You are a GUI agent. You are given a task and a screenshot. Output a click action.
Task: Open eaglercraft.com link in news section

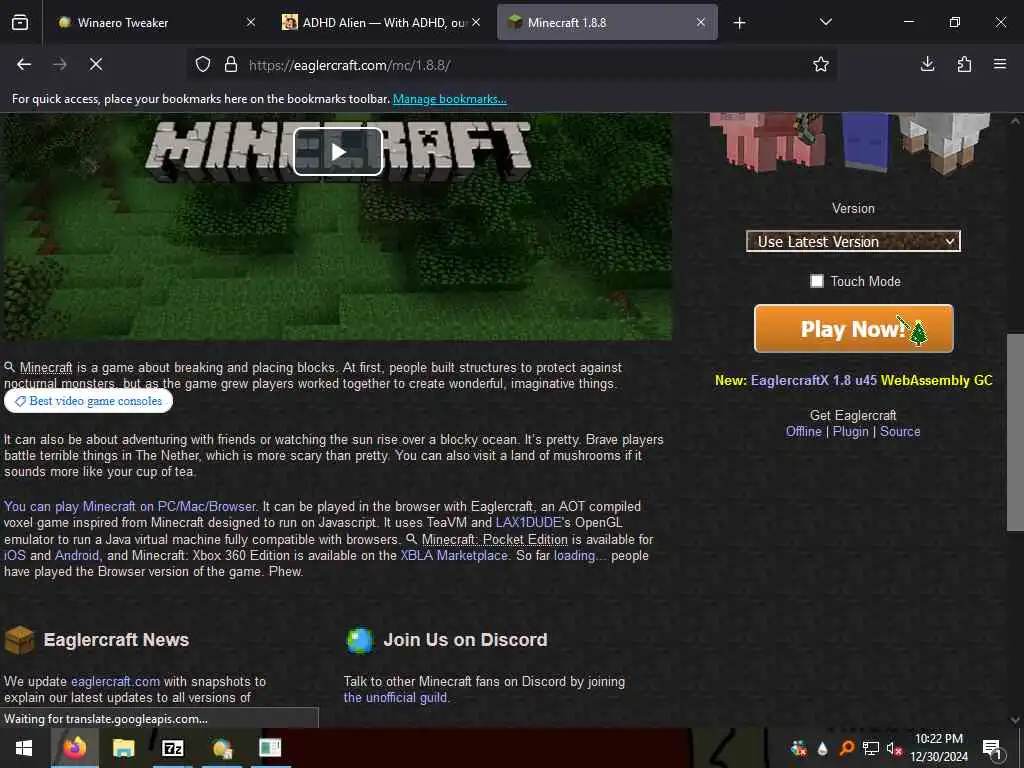click(x=115, y=681)
